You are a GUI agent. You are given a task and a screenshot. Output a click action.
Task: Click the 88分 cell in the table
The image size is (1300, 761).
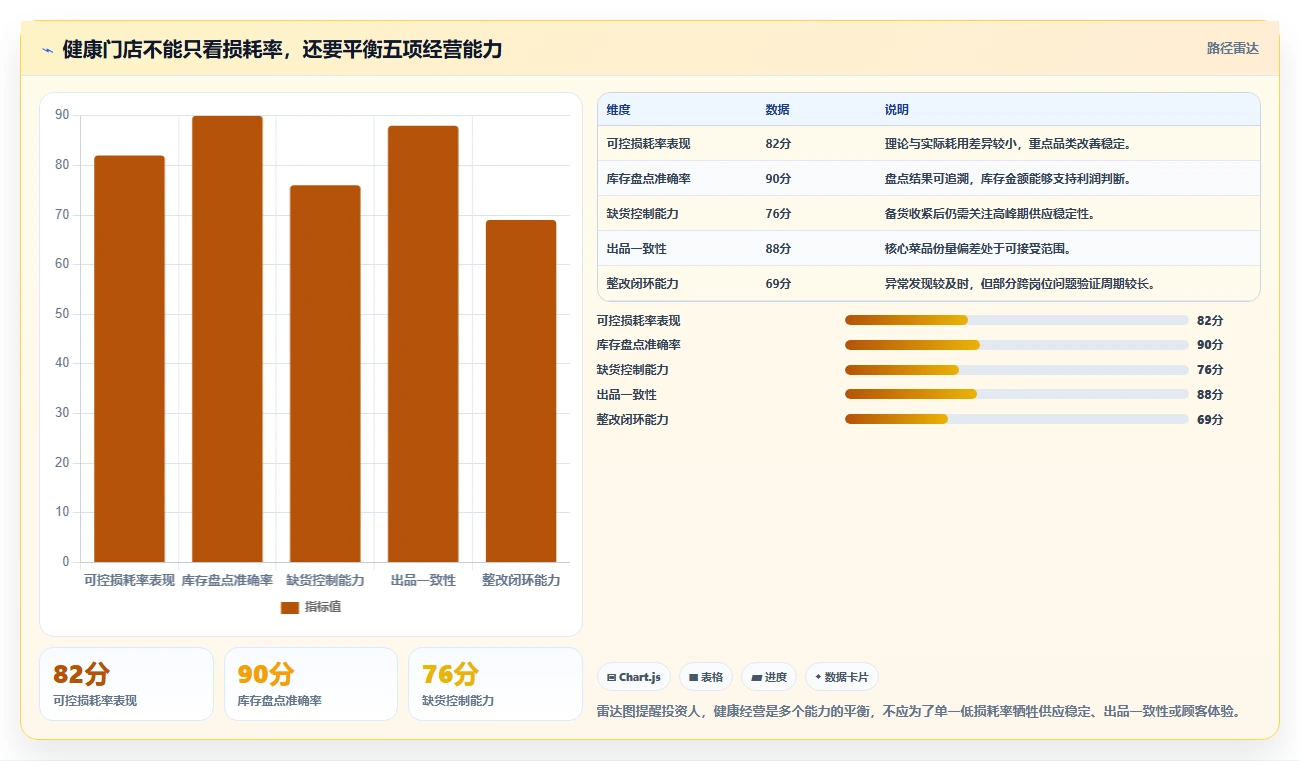tap(778, 249)
